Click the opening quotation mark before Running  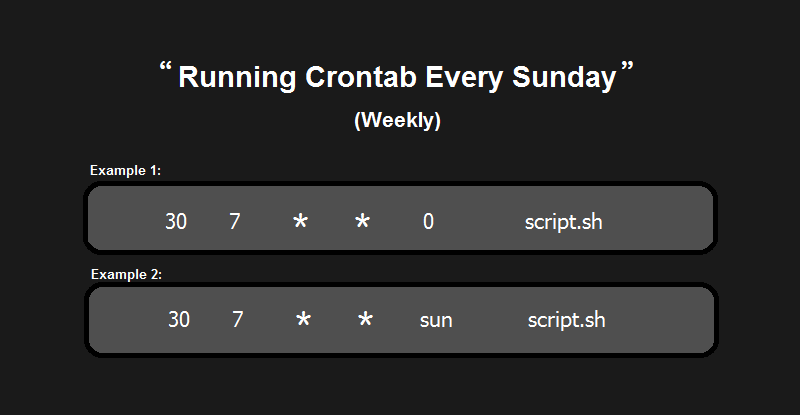[x=165, y=66]
